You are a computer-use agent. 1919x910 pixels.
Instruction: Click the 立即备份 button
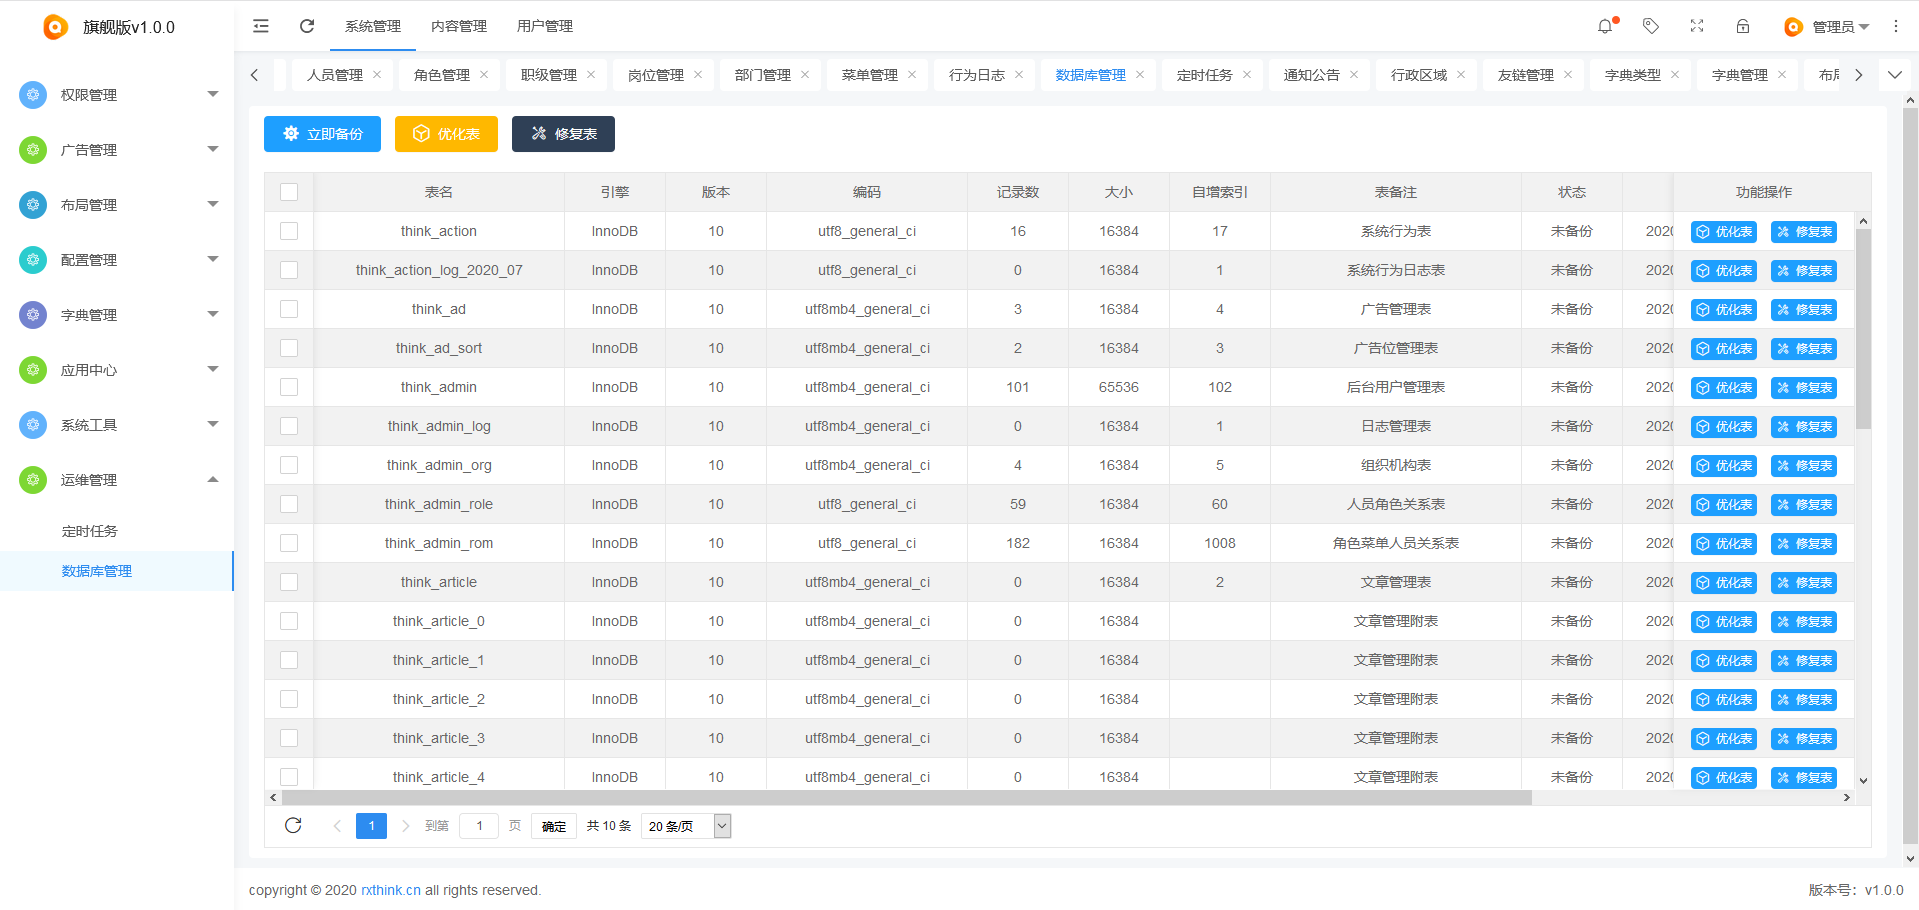click(322, 134)
